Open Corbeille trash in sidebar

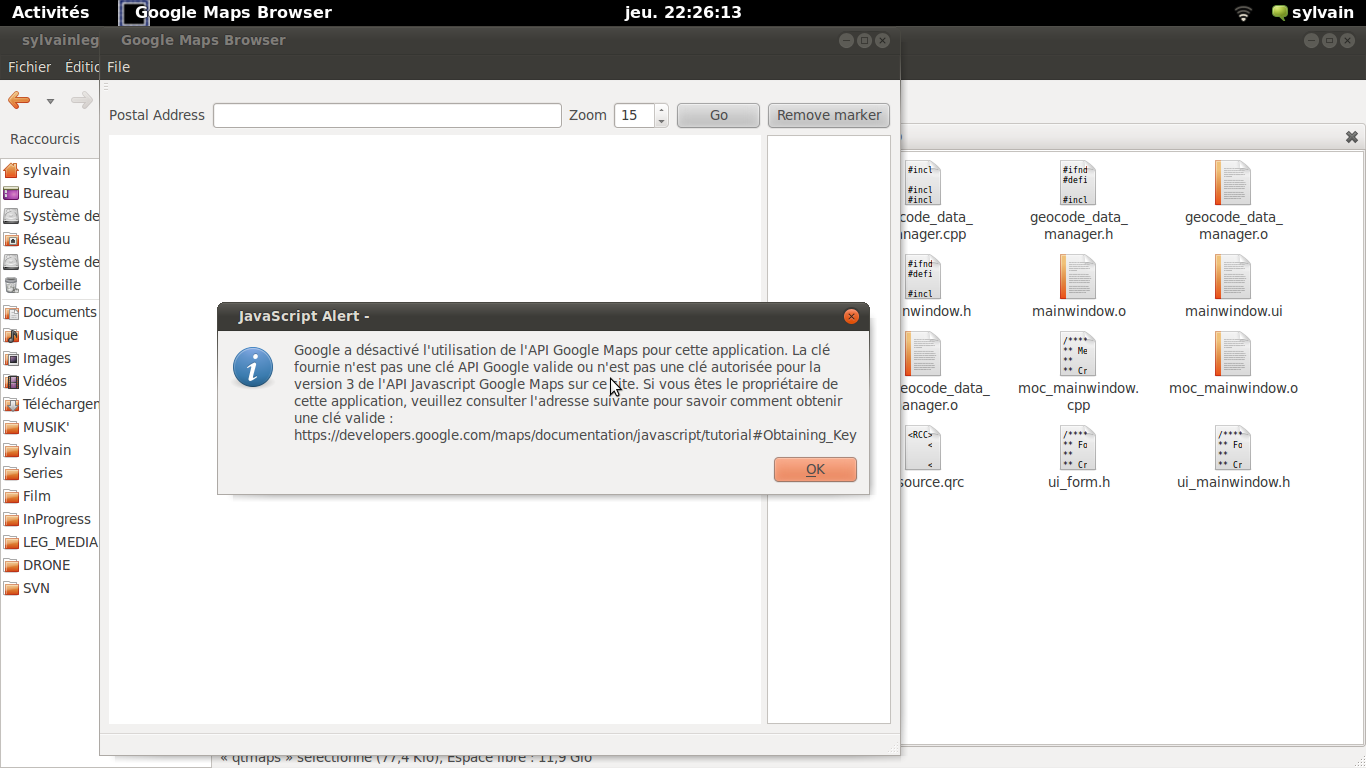51,285
